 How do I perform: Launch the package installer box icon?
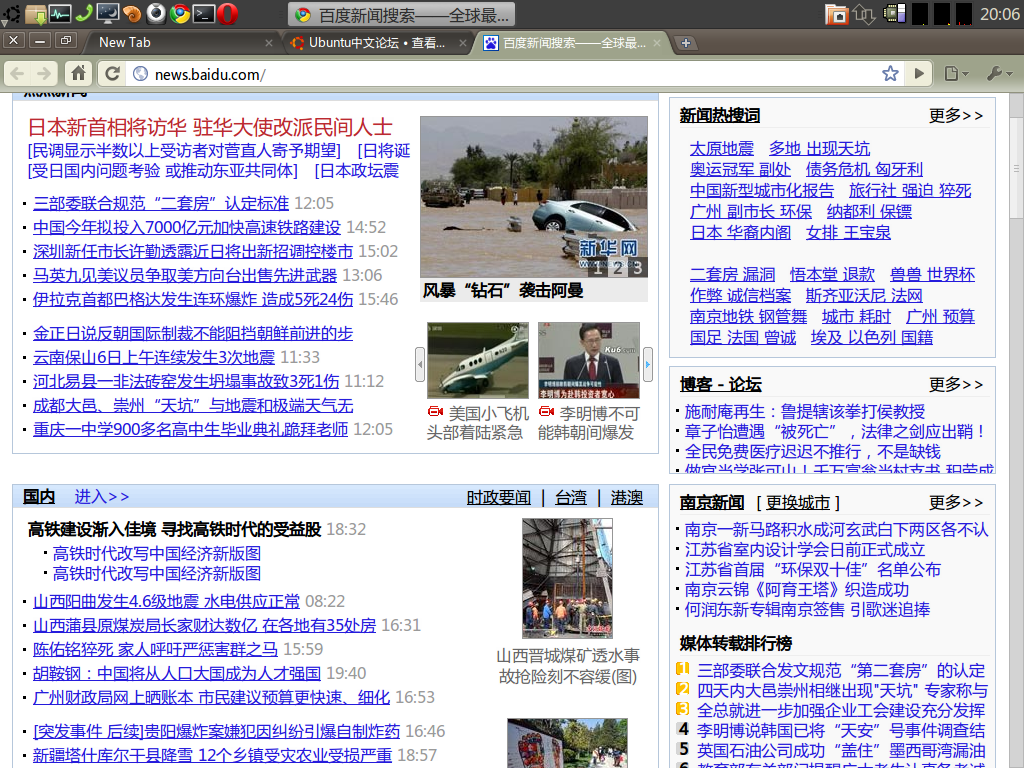coord(37,14)
